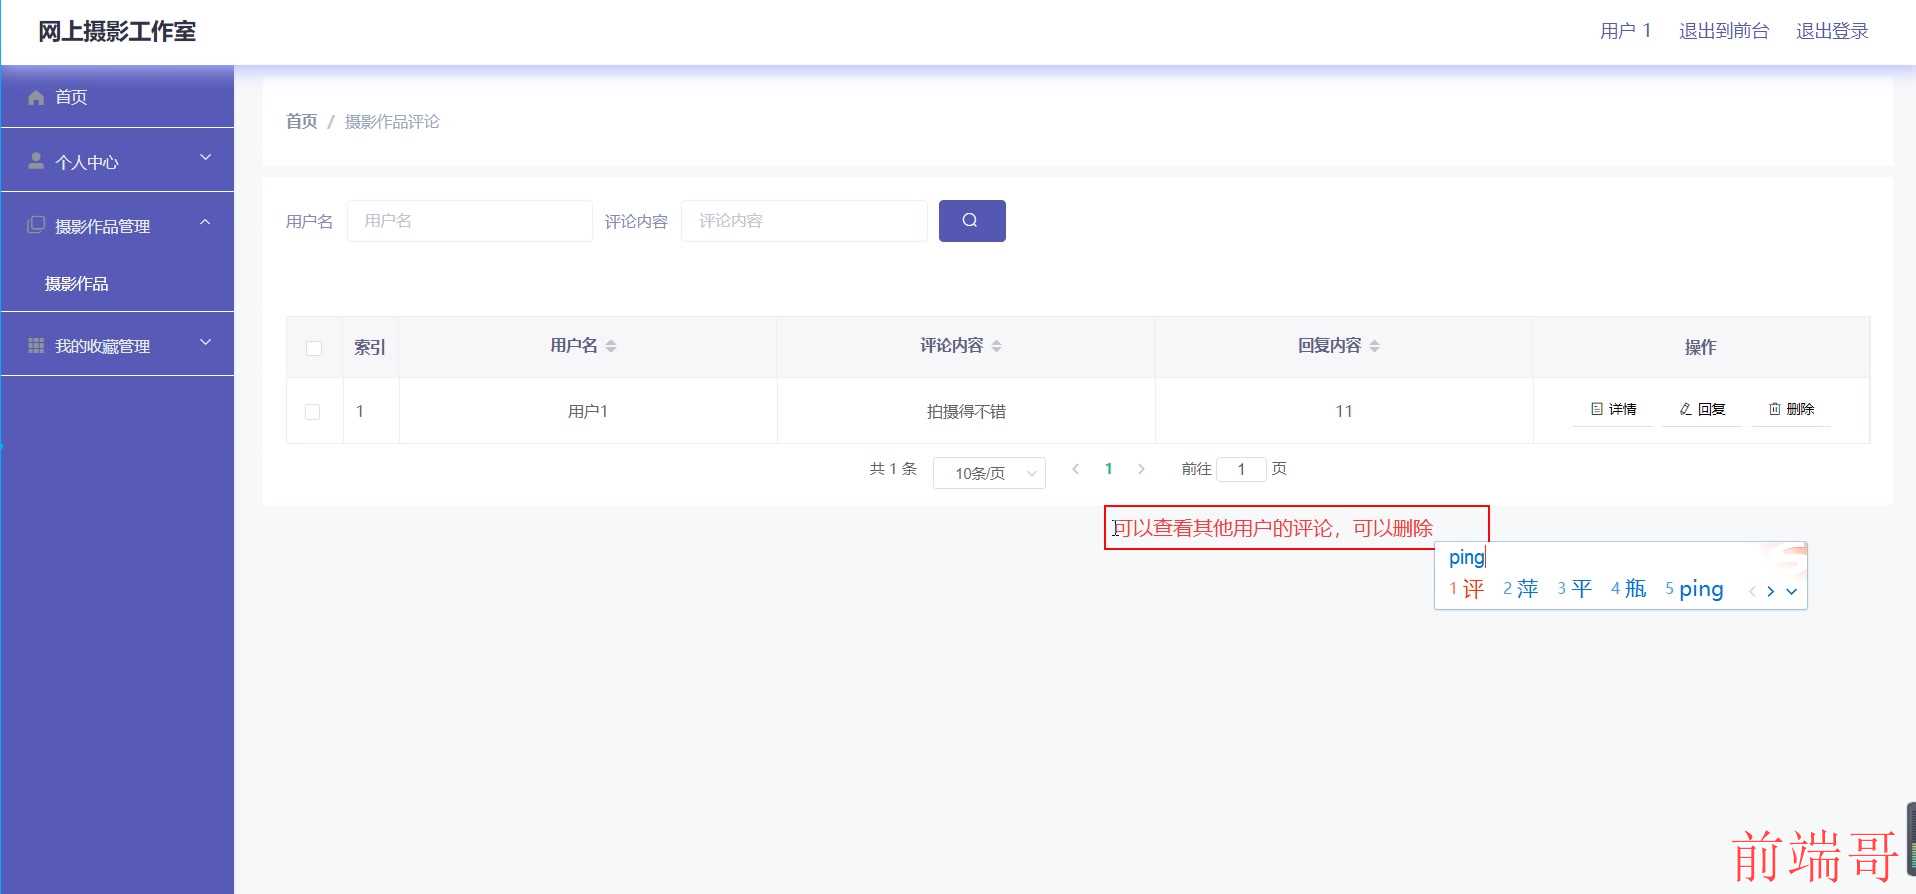
Task: Go to next page with right arrow
Action: pyautogui.click(x=1141, y=469)
